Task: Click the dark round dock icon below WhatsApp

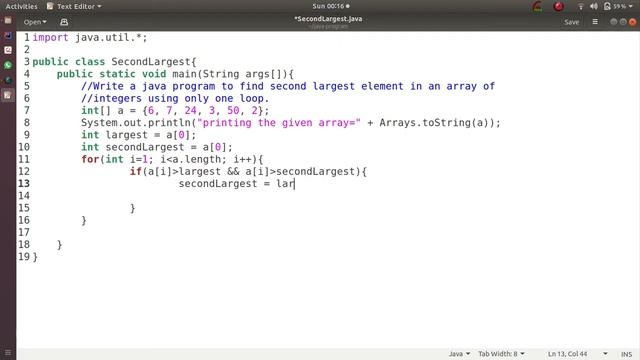Action: tap(8, 80)
